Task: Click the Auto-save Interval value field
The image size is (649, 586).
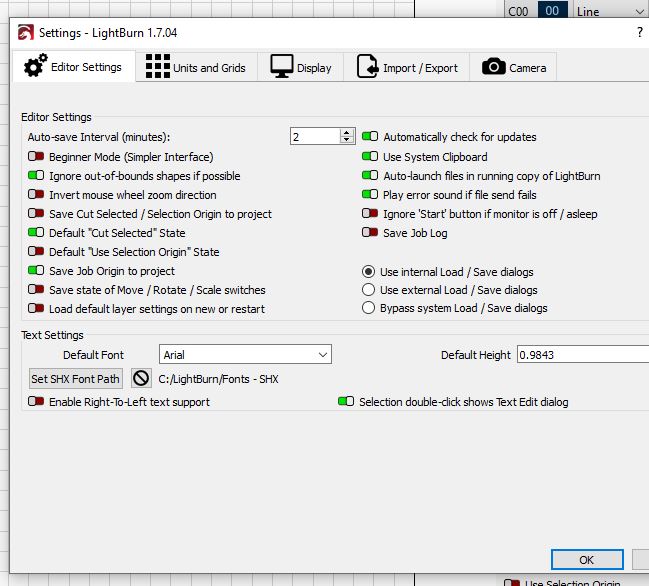Action: tap(315, 137)
